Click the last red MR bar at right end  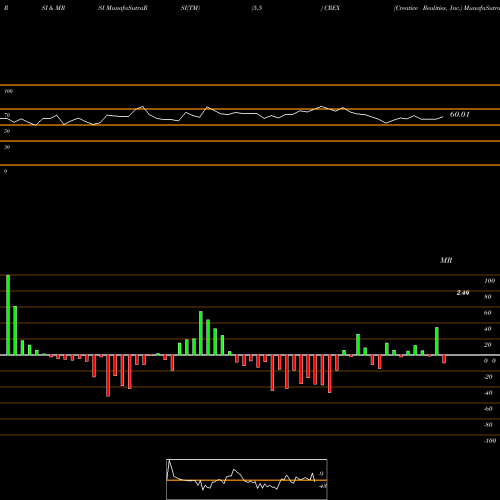pyautogui.click(x=444, y=359)
